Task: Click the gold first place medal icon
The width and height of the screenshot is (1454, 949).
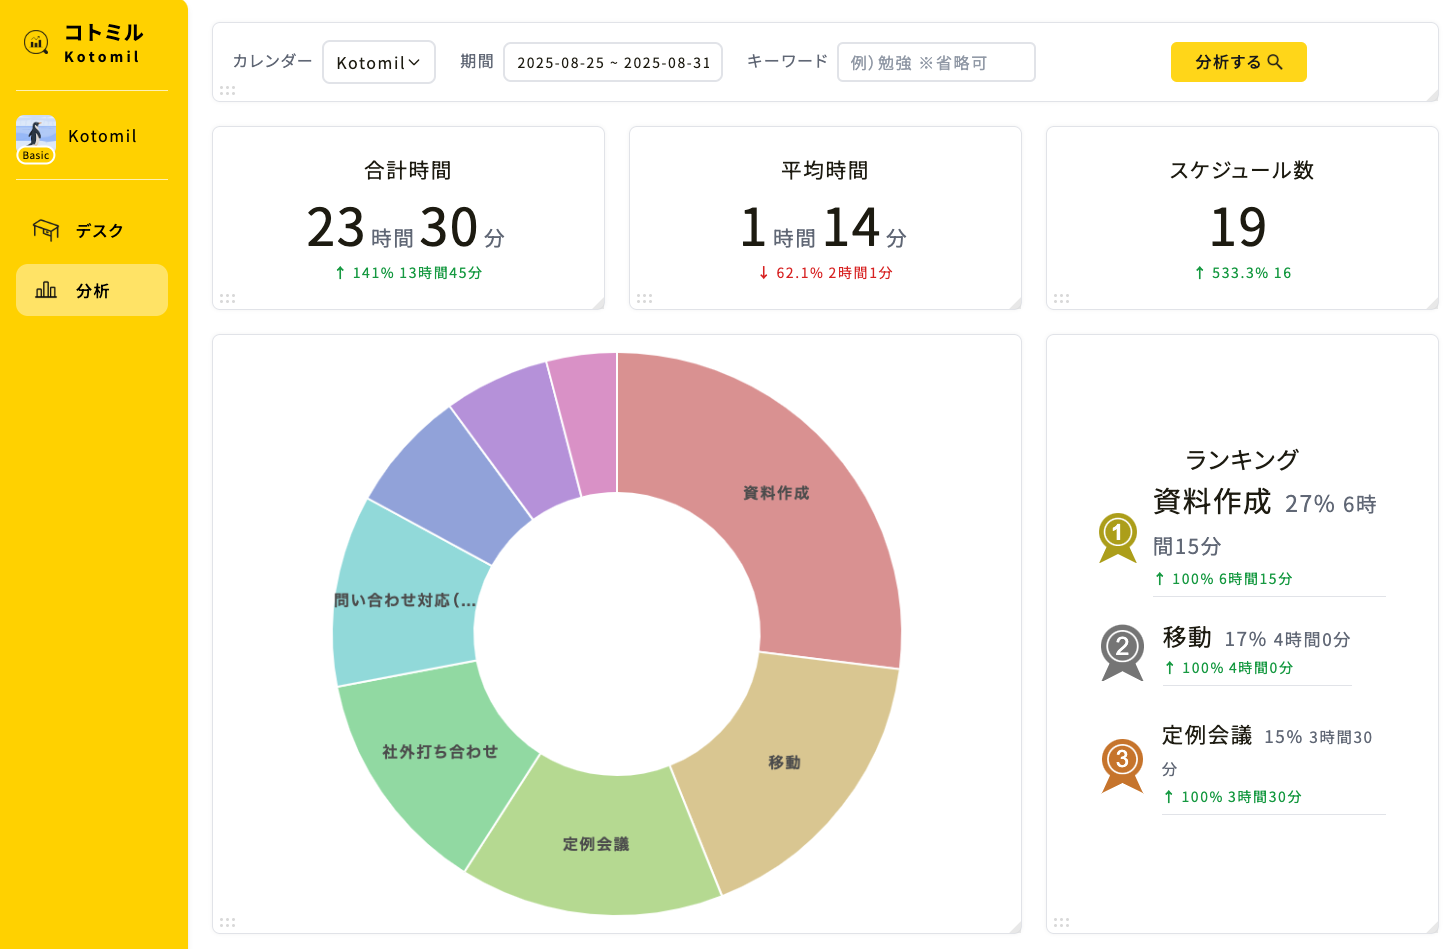Action: tap(1118, 538)
